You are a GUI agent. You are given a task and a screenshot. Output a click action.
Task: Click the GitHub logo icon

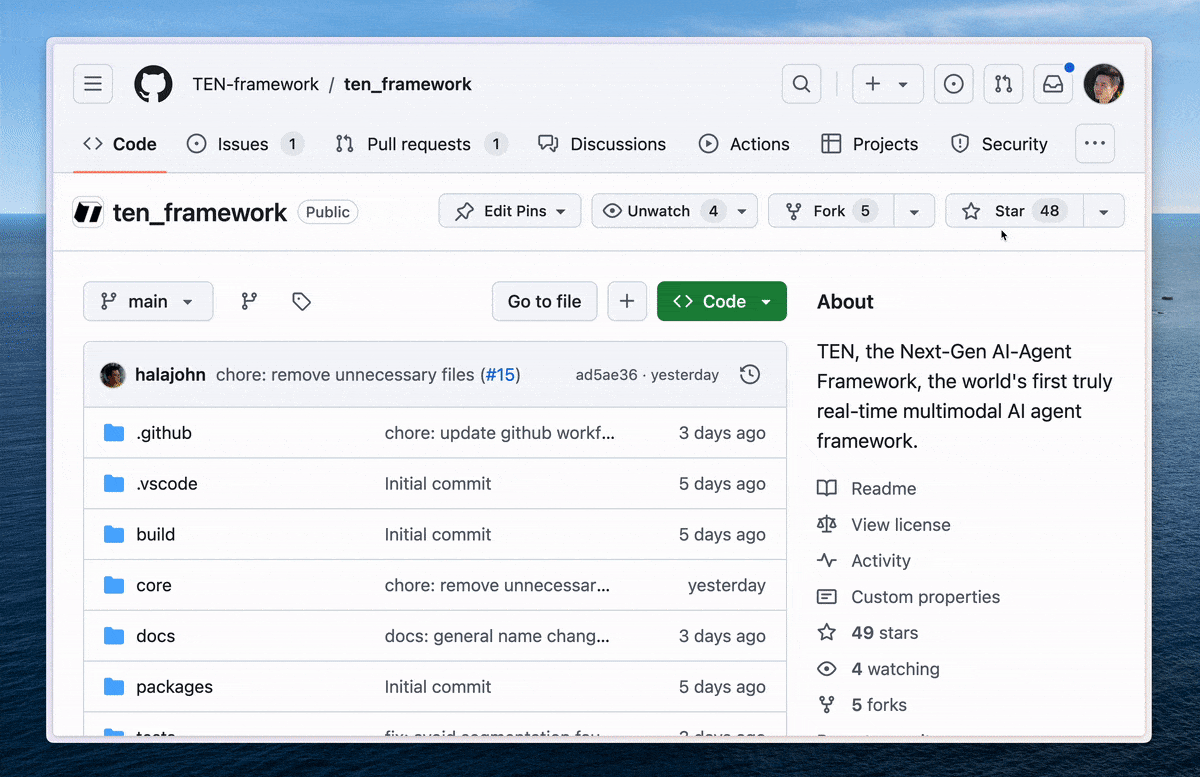(153, 84)
